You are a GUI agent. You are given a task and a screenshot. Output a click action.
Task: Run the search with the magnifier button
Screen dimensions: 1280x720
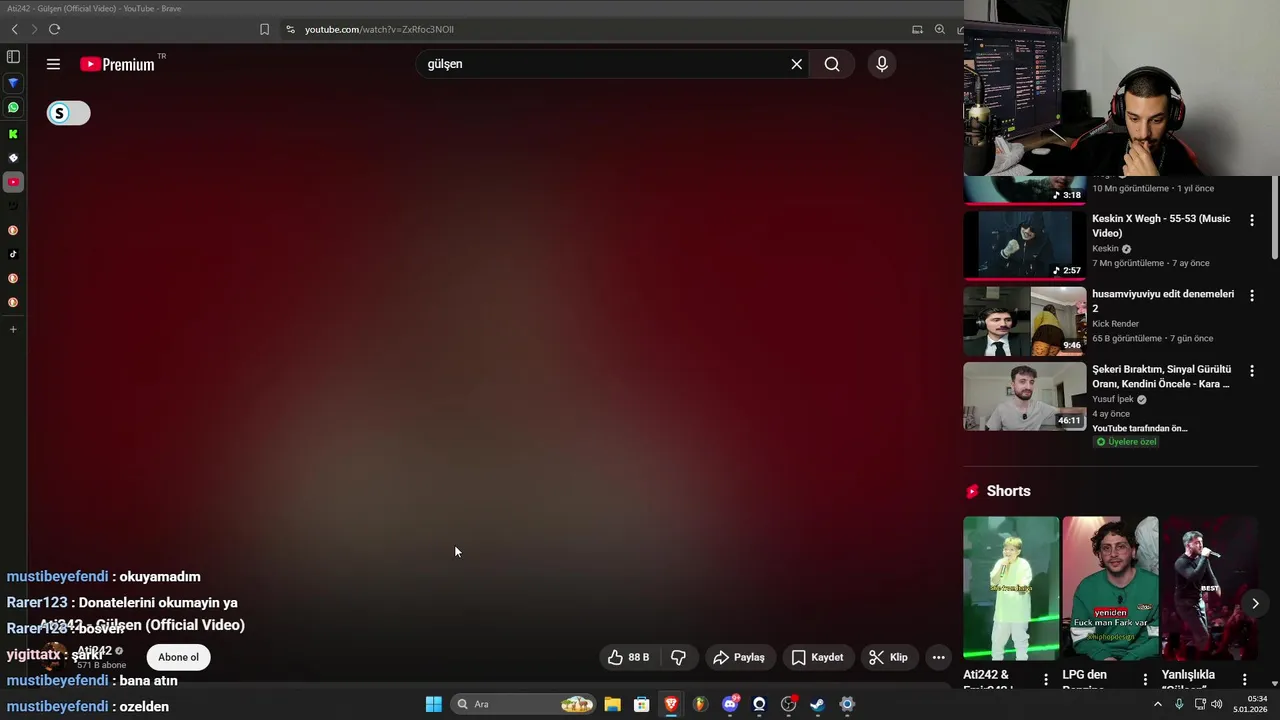click(832, 64)
